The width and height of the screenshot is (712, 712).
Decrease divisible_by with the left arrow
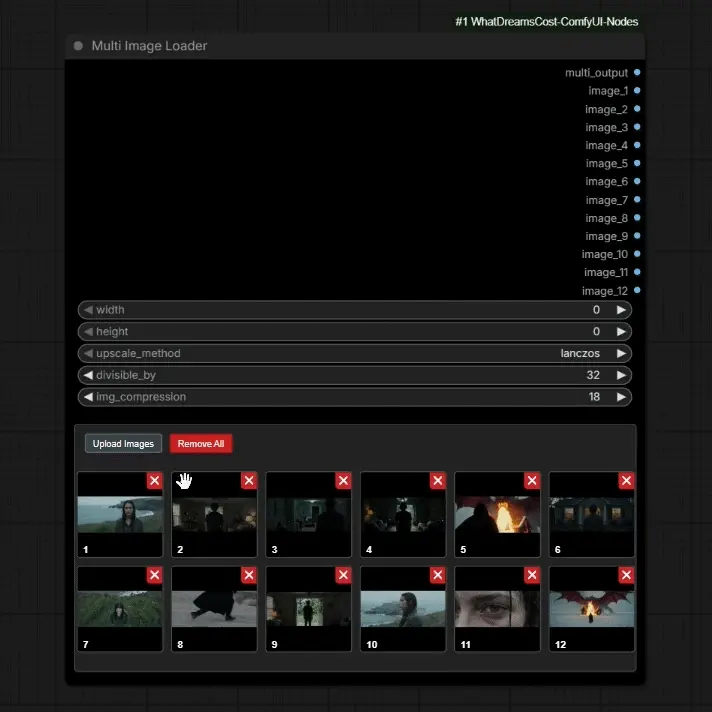point(88,375)
